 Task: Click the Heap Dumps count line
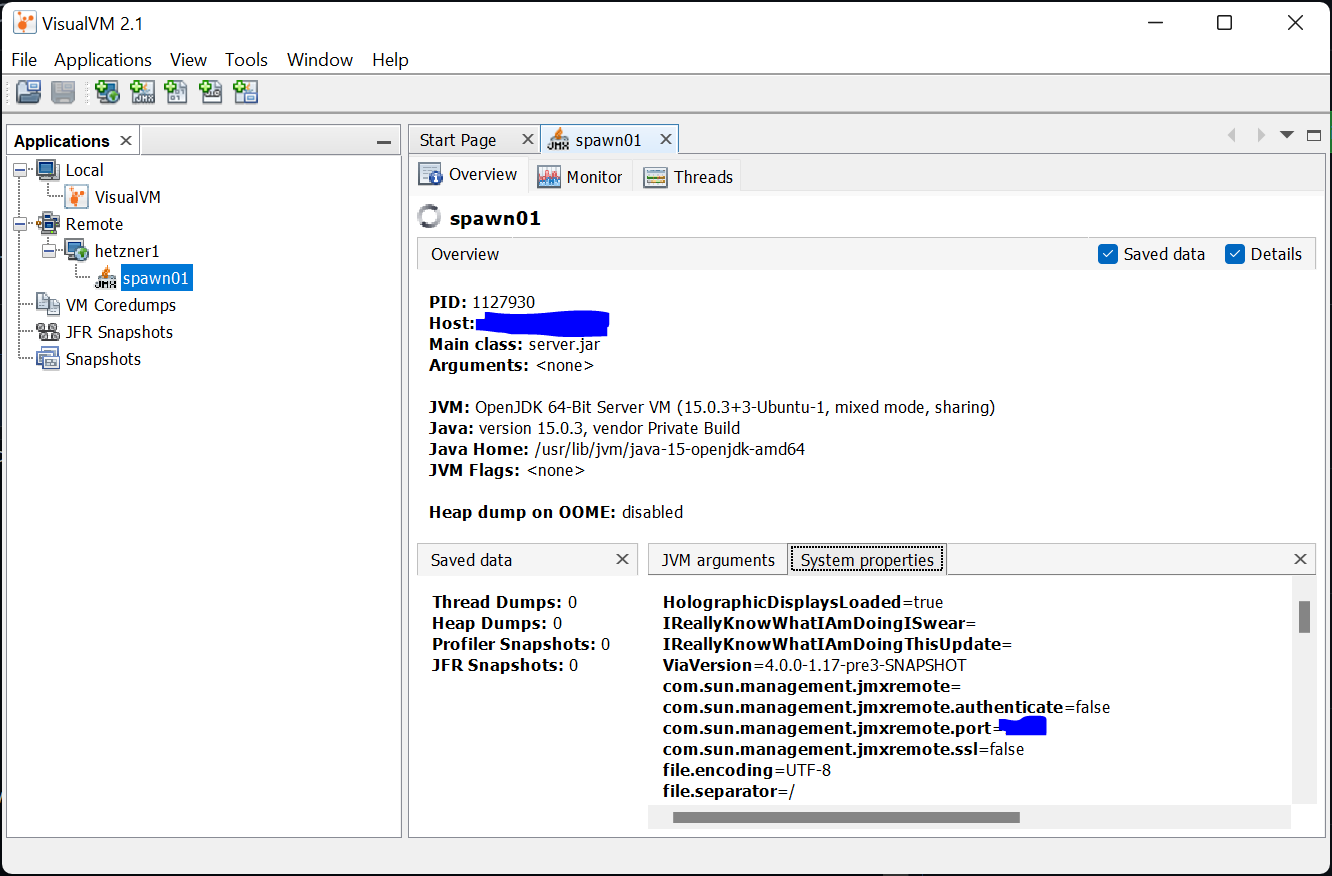[497, 623]
